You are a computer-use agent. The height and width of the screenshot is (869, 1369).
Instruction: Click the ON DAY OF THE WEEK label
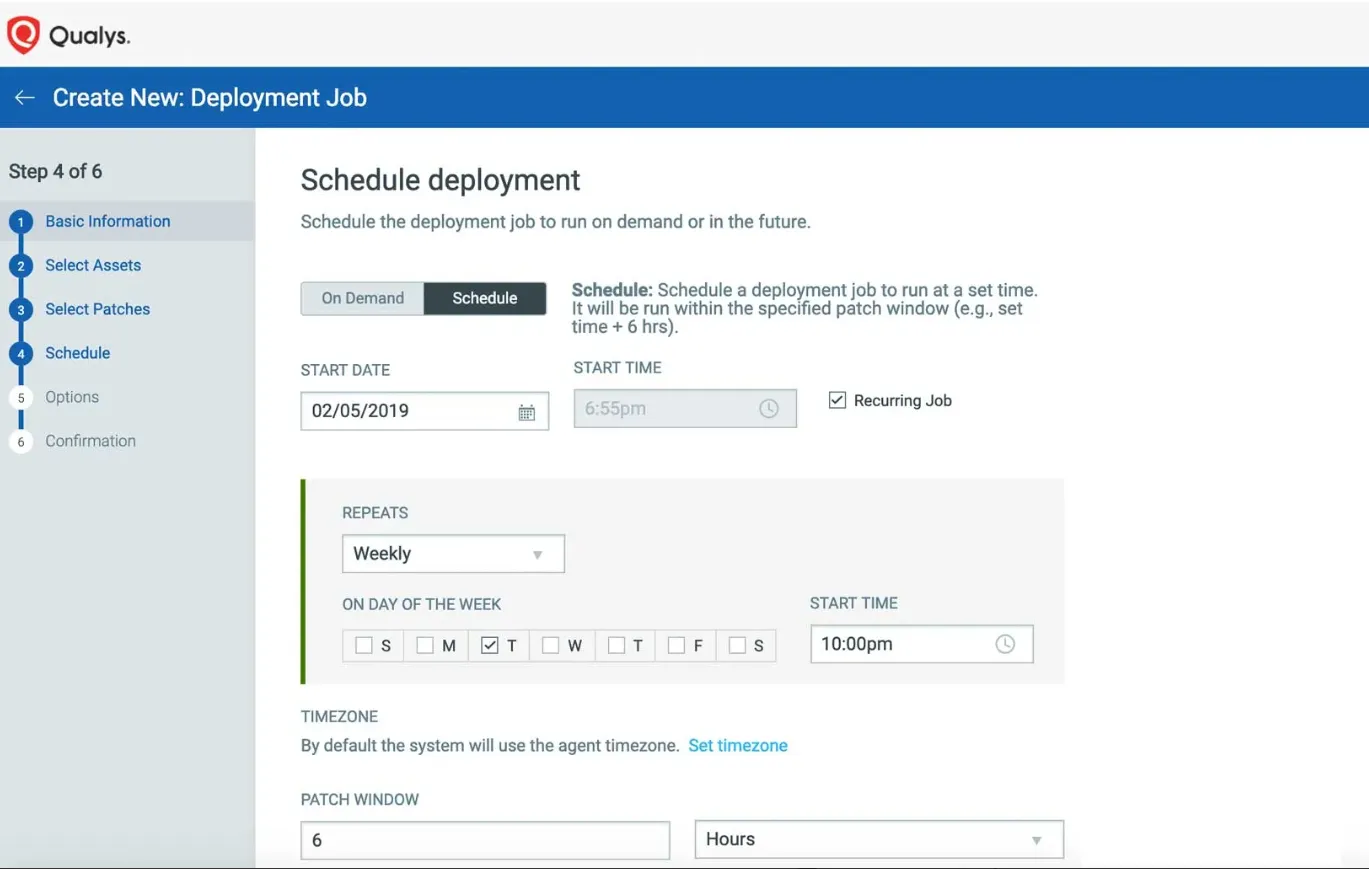tap(422, 604)
